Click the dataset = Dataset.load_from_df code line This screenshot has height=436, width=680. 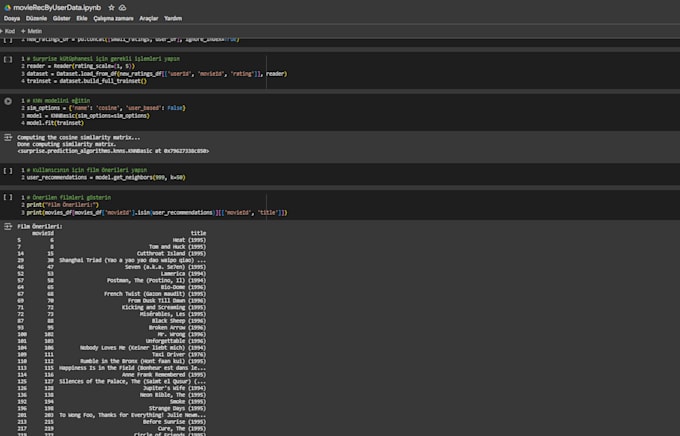click(x=157, y=74)
